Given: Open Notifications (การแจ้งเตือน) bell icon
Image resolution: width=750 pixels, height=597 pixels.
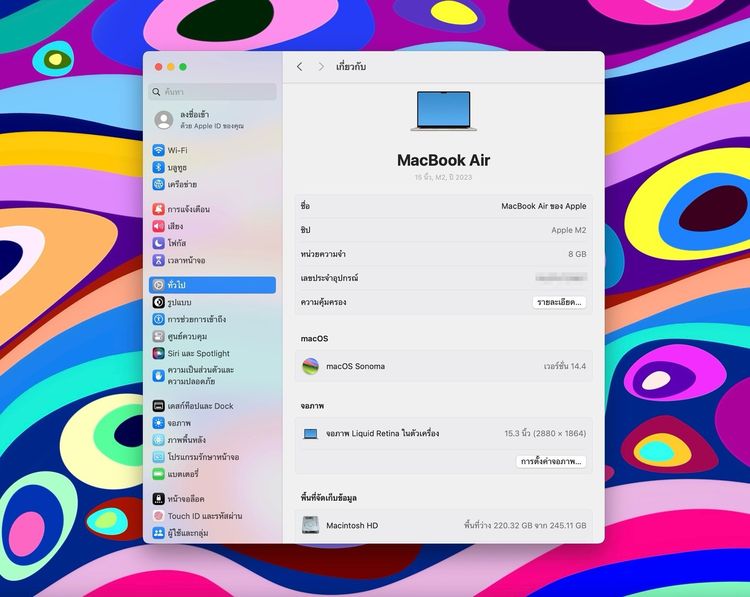Looking at the screenshot, I should (158, 209).
